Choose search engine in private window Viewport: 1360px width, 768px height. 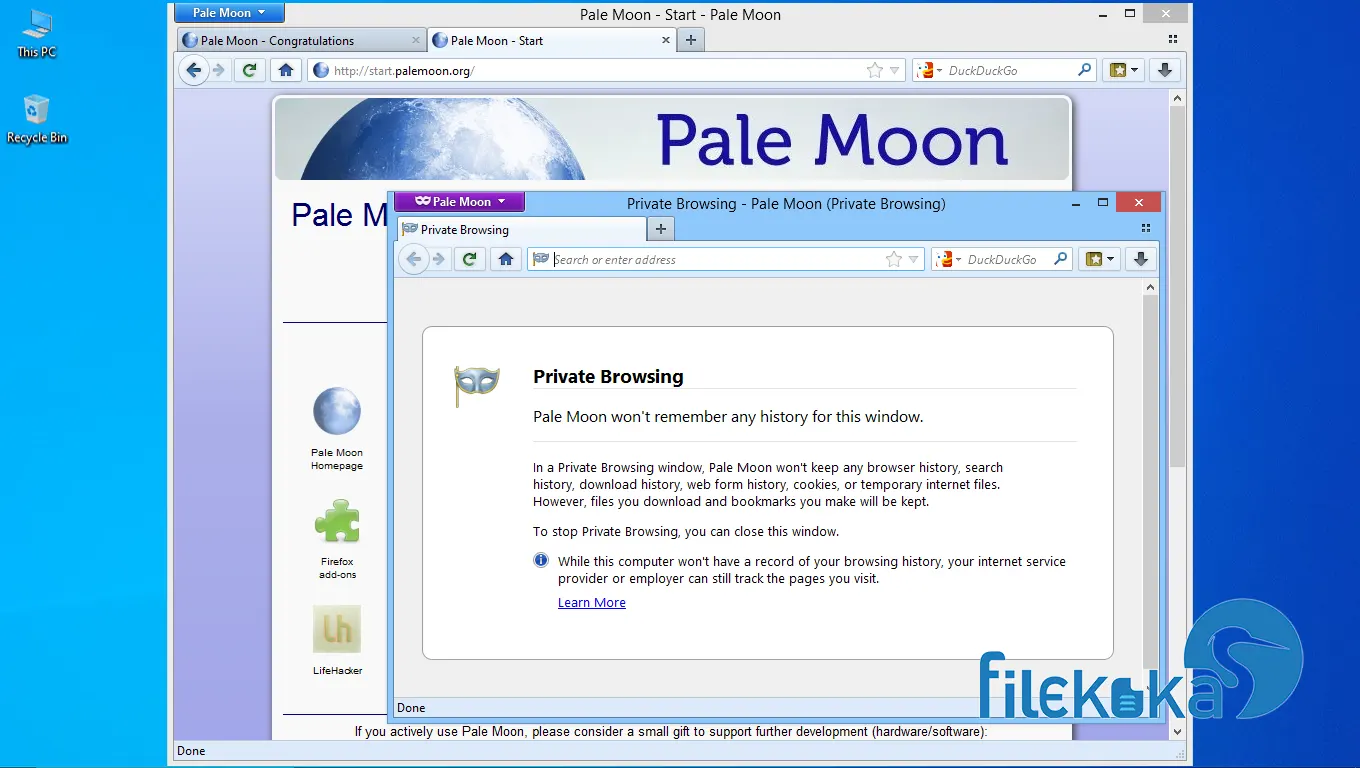[949, 259]
